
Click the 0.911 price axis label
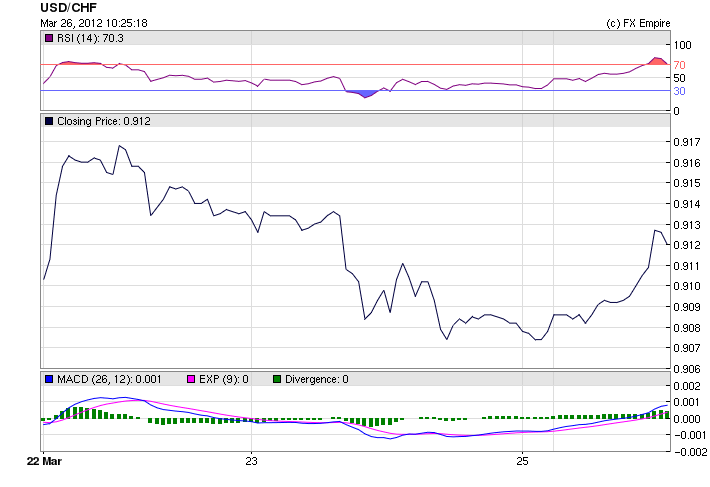687,266
